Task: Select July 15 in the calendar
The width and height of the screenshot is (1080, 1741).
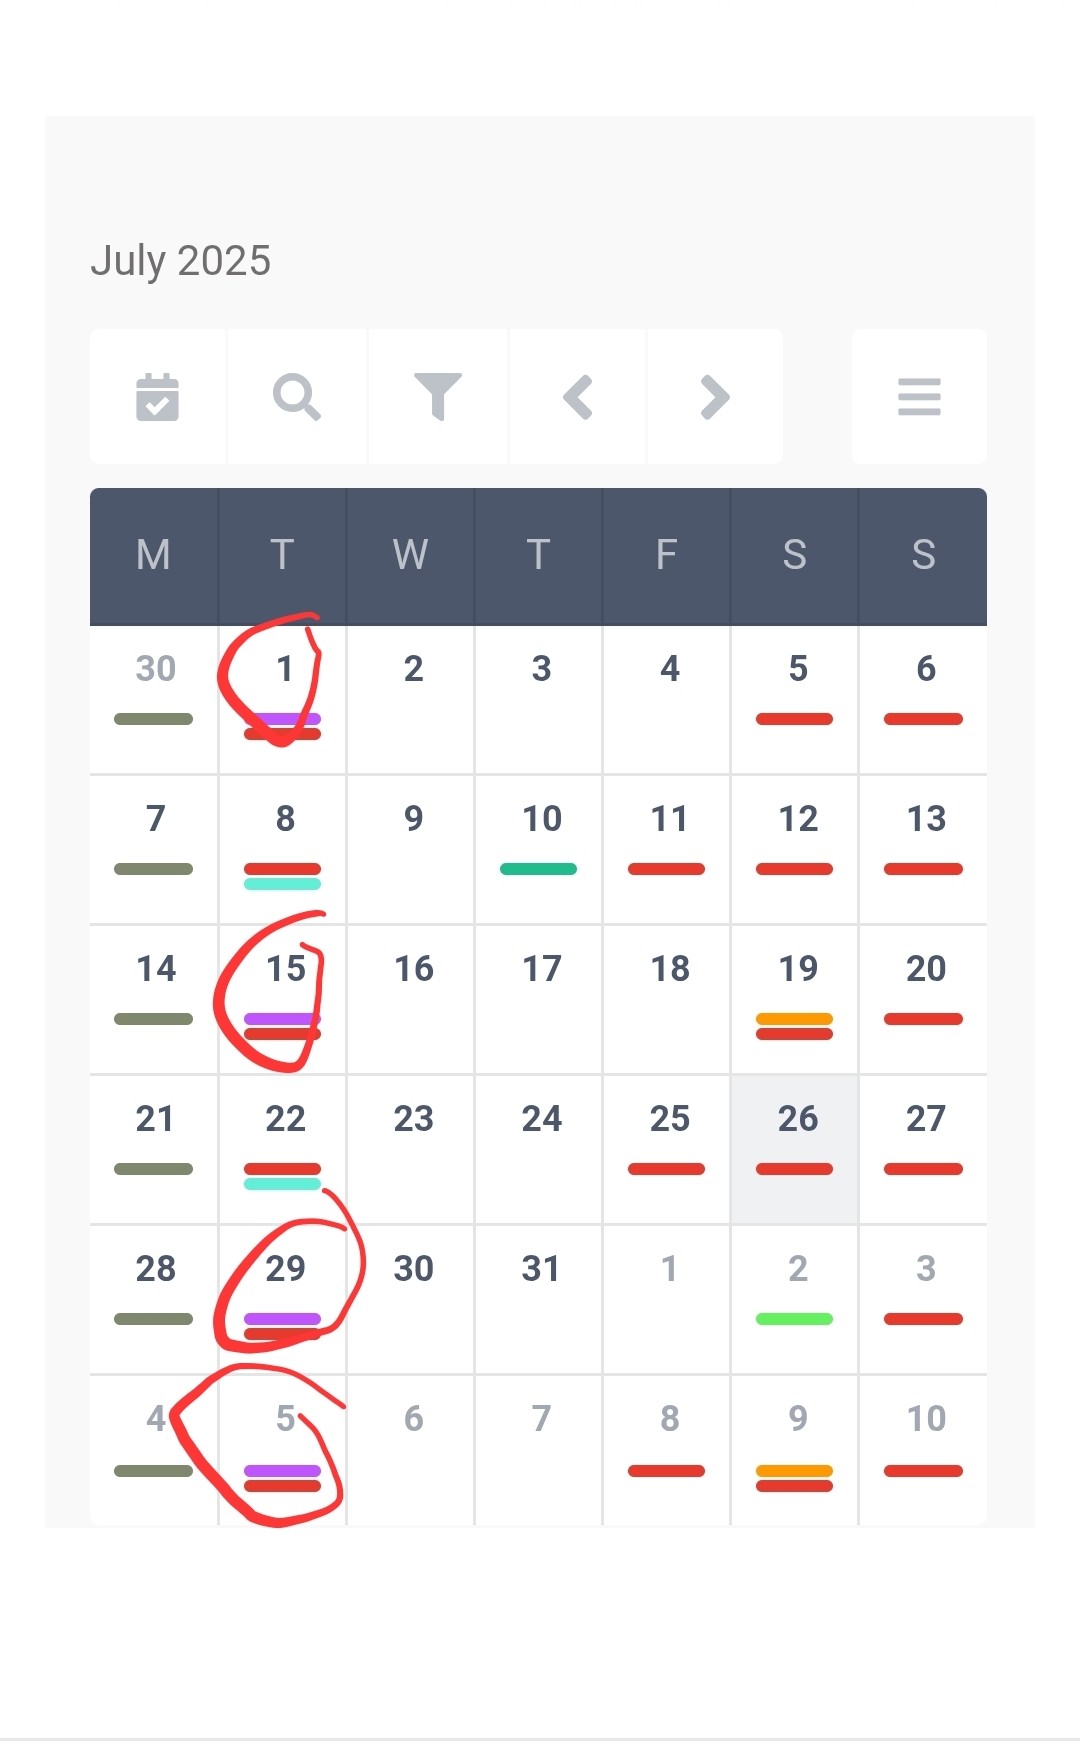Action: [283, 999]
